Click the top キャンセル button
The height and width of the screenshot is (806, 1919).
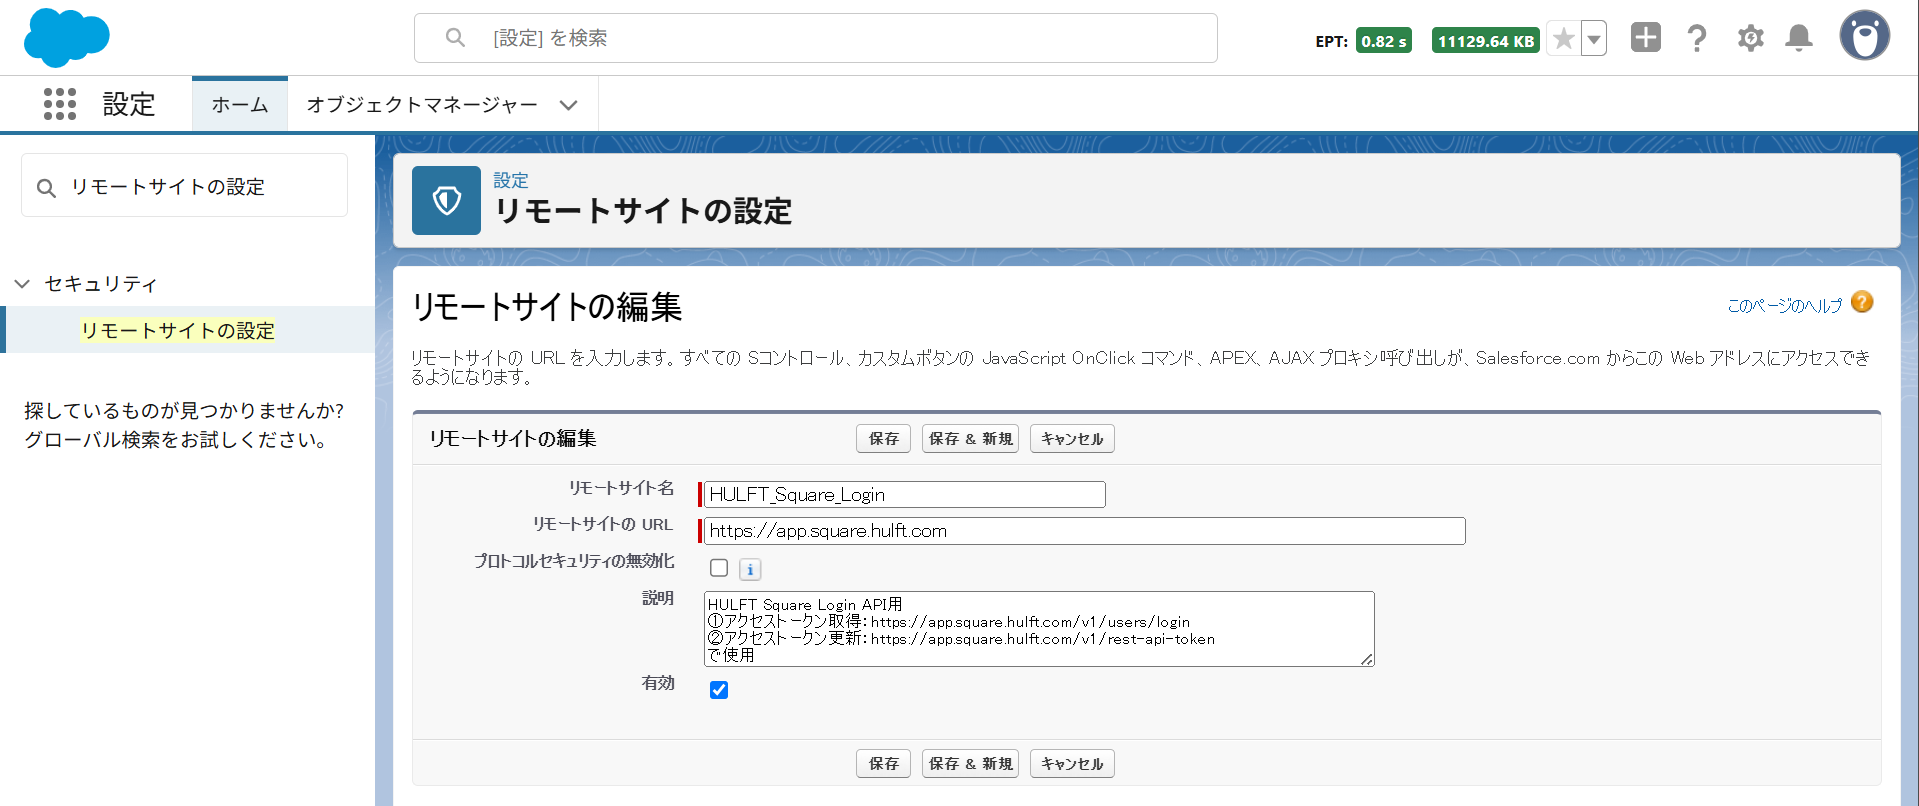tap(1072, 439)
